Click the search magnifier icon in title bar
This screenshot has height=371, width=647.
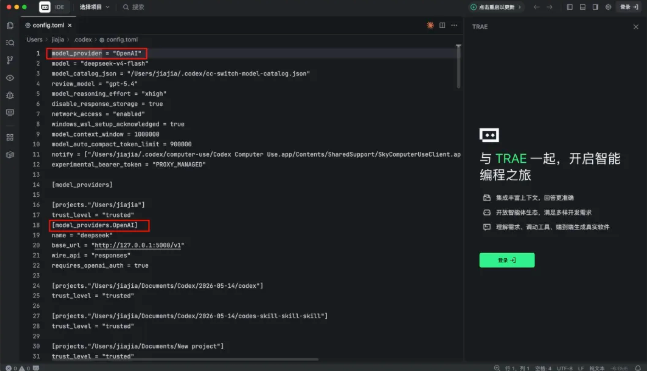click(126, 7)
